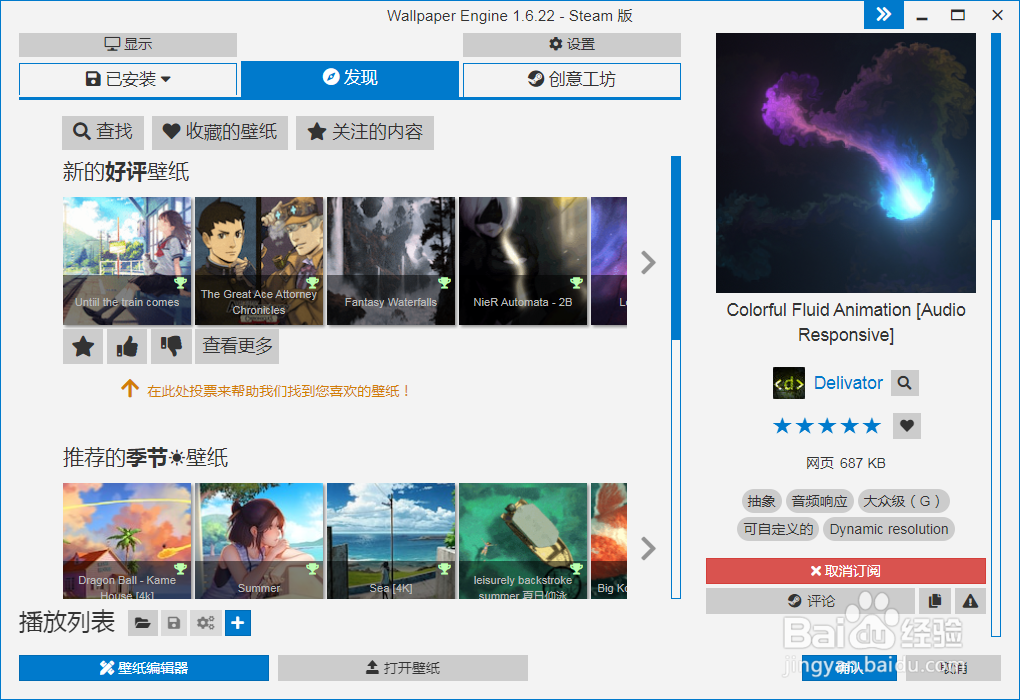Open Settings (设置) with gear icon
Viewport: 1020px width, 700px height.
572,44
